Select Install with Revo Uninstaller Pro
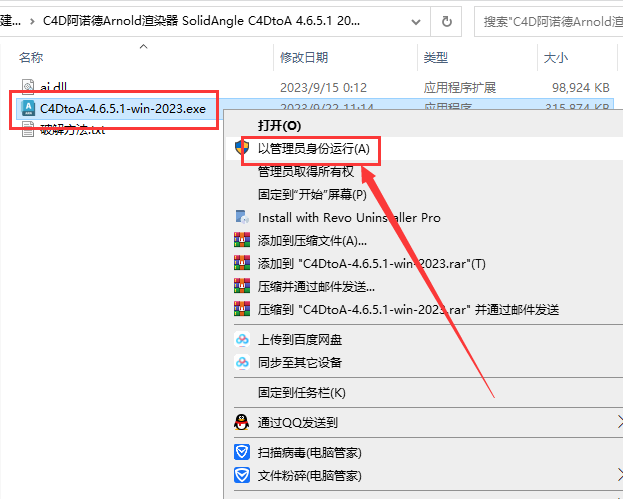Screen dimensions: 623x499 pyautogui.click(x=349, y=218)
